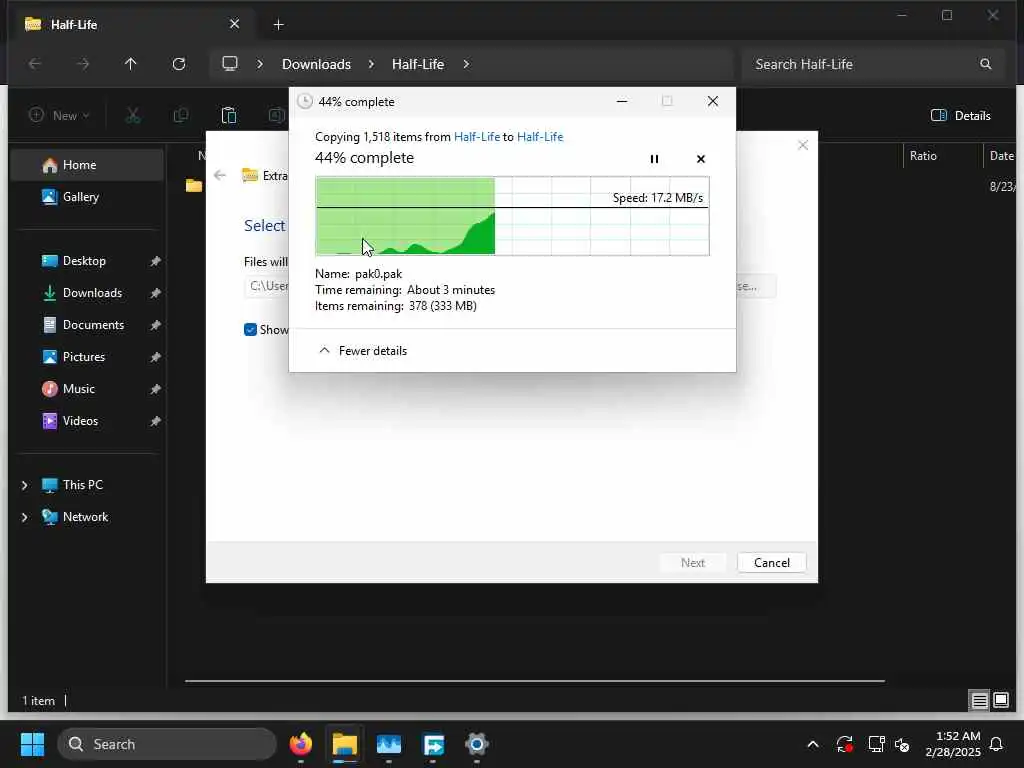The image size is (1024, 768).
Task: Add a new Explorer tab
Action: pyautogui.click(x=278, y=25)
